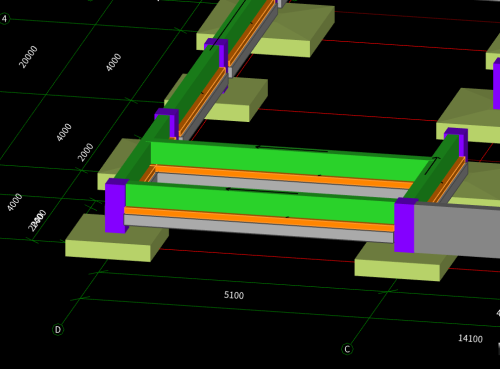Select the small purple column at the top
This screenshot has width=500, height=369.
click(218, 52)
